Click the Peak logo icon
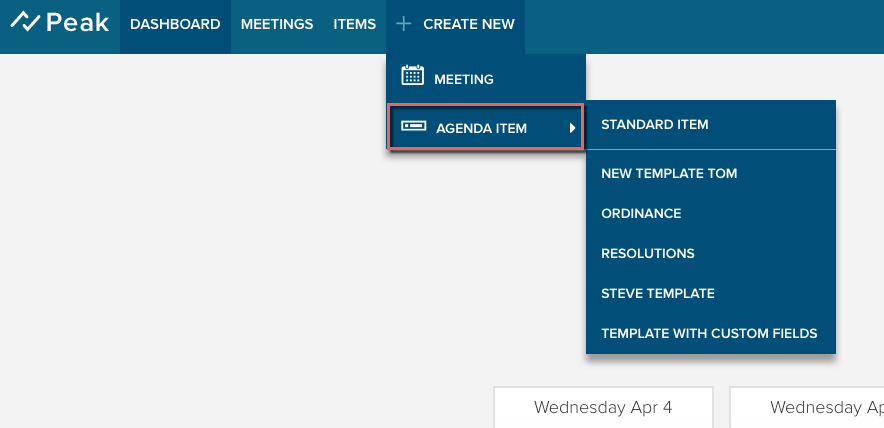884x428 pixels. point(24,23)
